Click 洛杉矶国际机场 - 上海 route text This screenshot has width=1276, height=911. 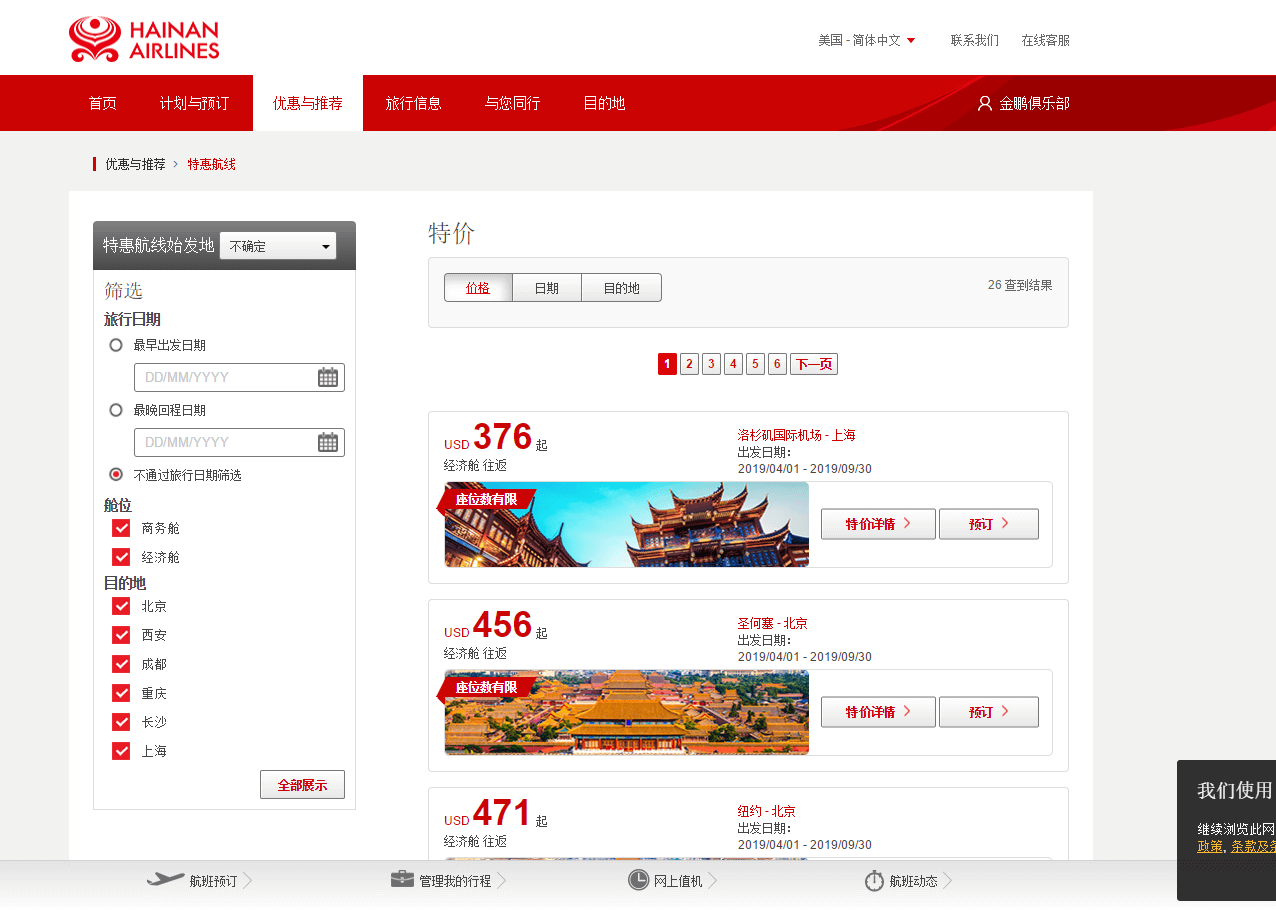point(797,435)
